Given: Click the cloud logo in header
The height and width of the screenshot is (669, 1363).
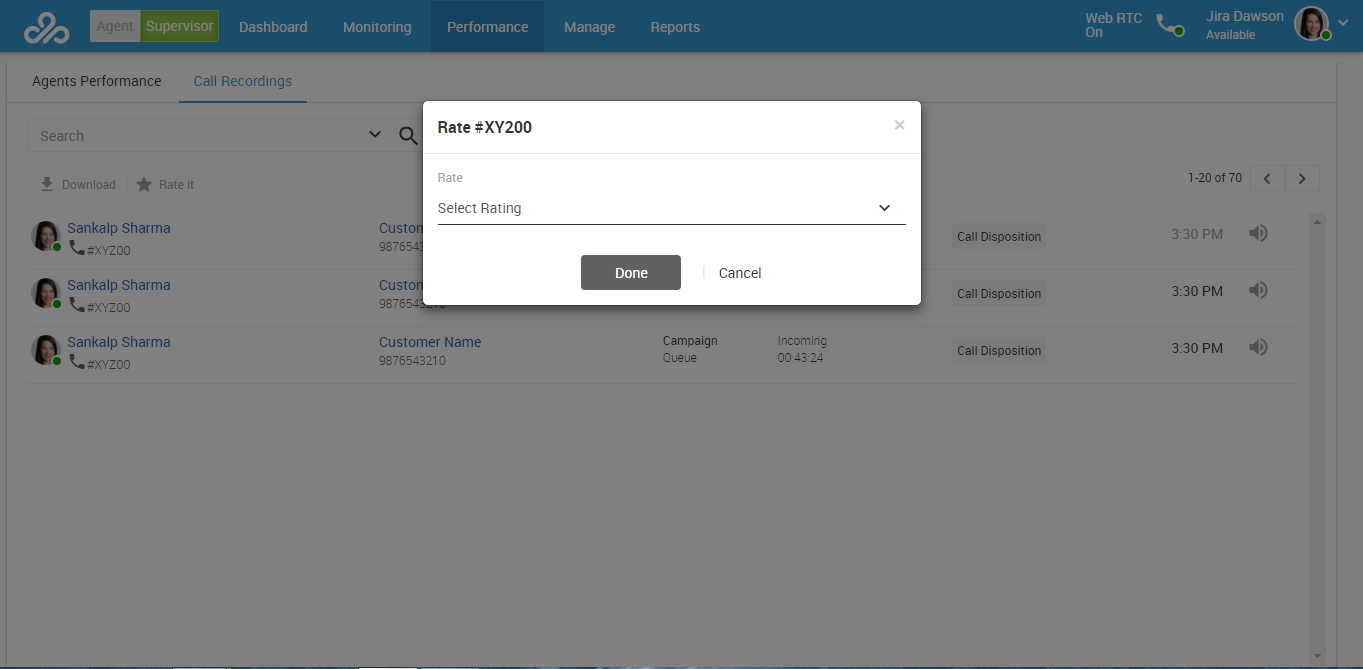Looking at the screenshot, I should pos(47,27).
